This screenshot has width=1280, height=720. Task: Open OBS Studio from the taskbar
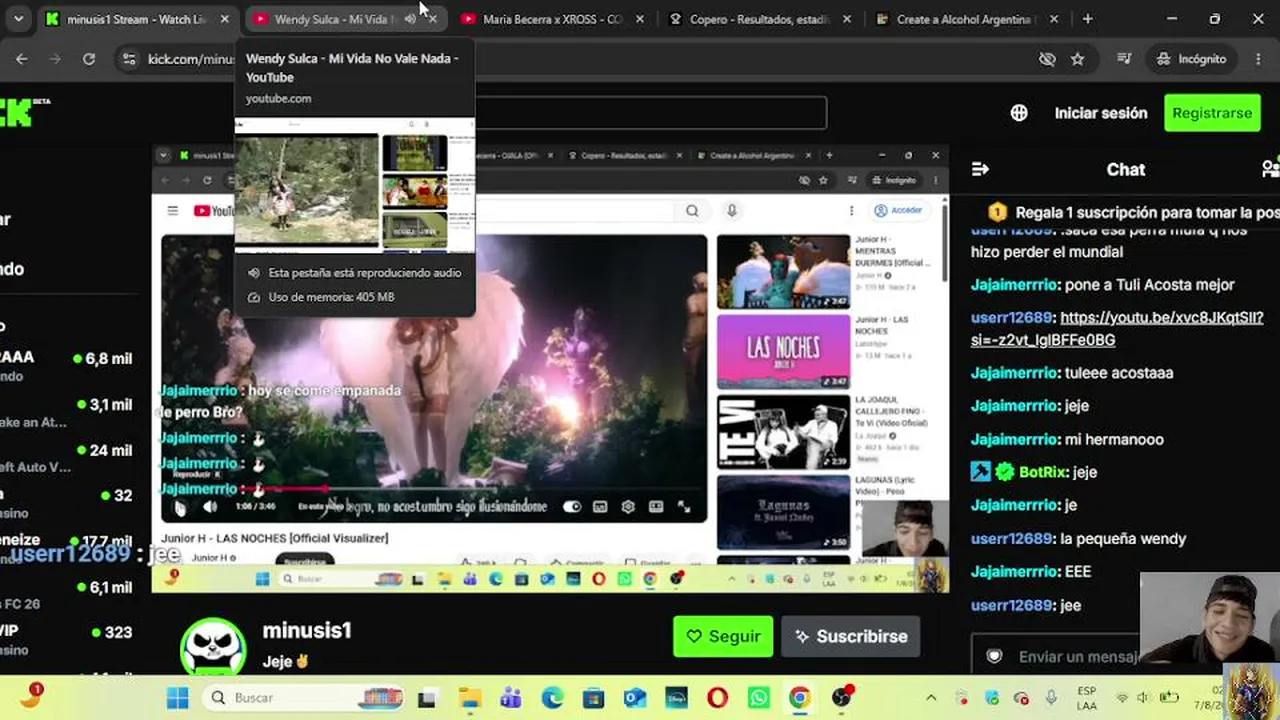pyautogui.click(x=843, y=697)
